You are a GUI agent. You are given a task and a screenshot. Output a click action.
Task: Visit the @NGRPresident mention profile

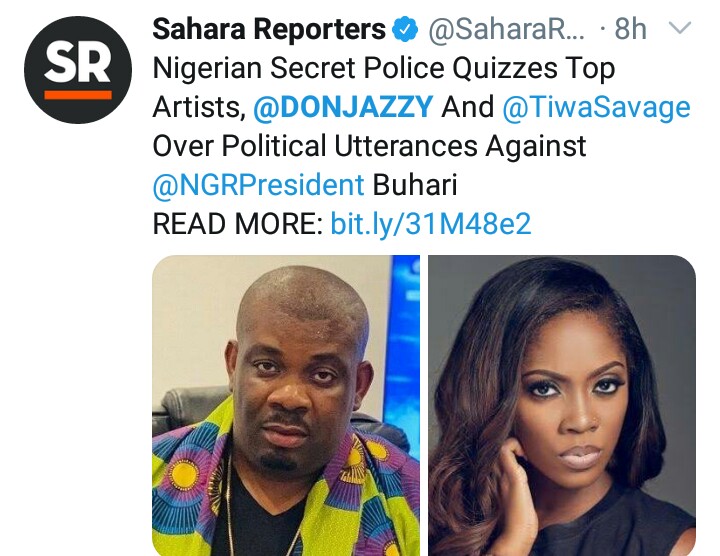(x=258, y=185)
